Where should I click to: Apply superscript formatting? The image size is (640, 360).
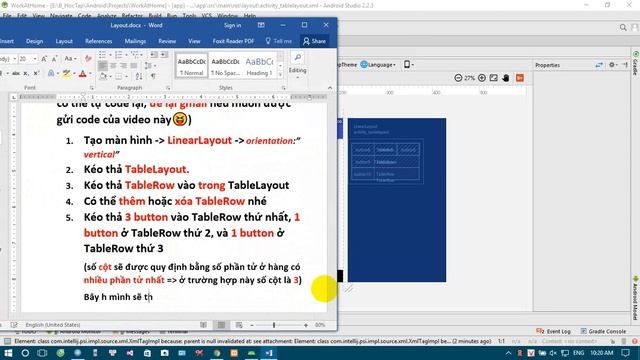pyautogui.click(x=36, y=74)
